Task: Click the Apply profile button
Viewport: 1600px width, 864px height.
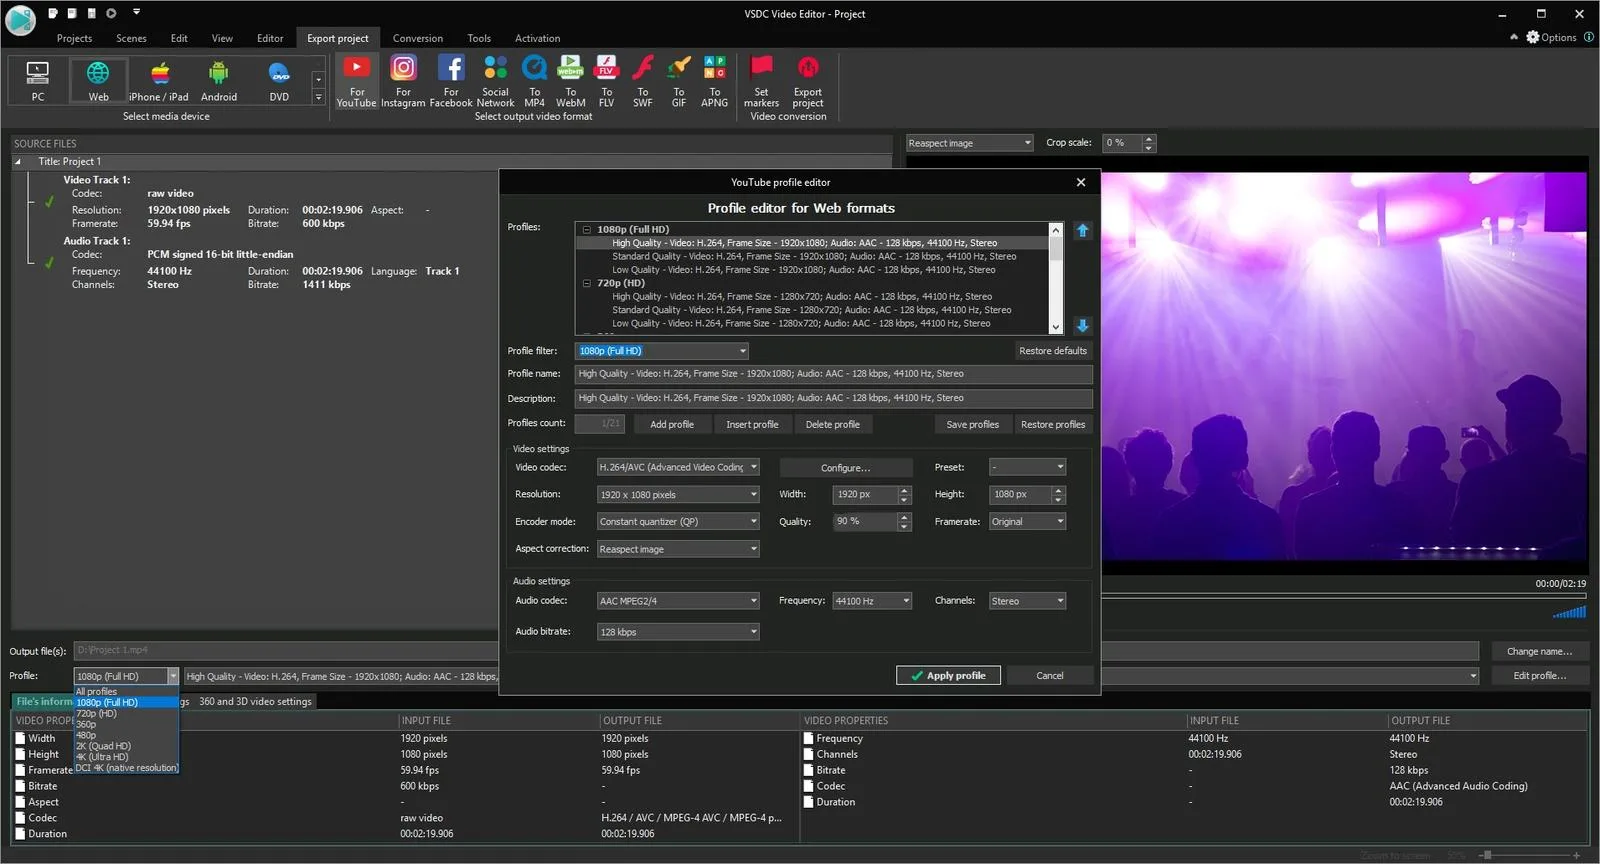Action: click(948, 676)
